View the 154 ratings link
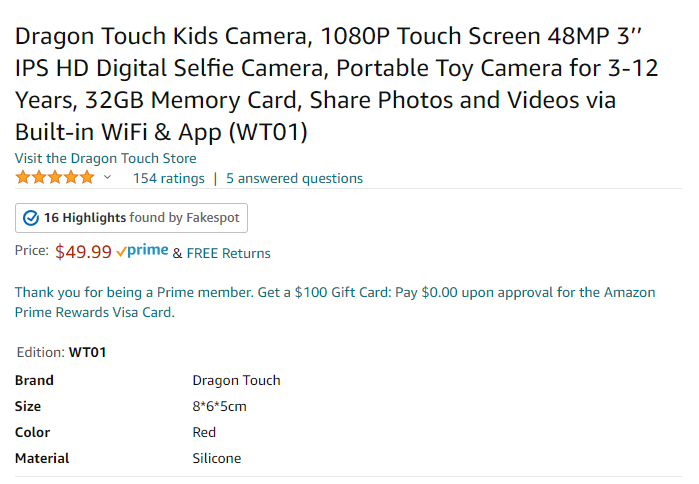 169,178
